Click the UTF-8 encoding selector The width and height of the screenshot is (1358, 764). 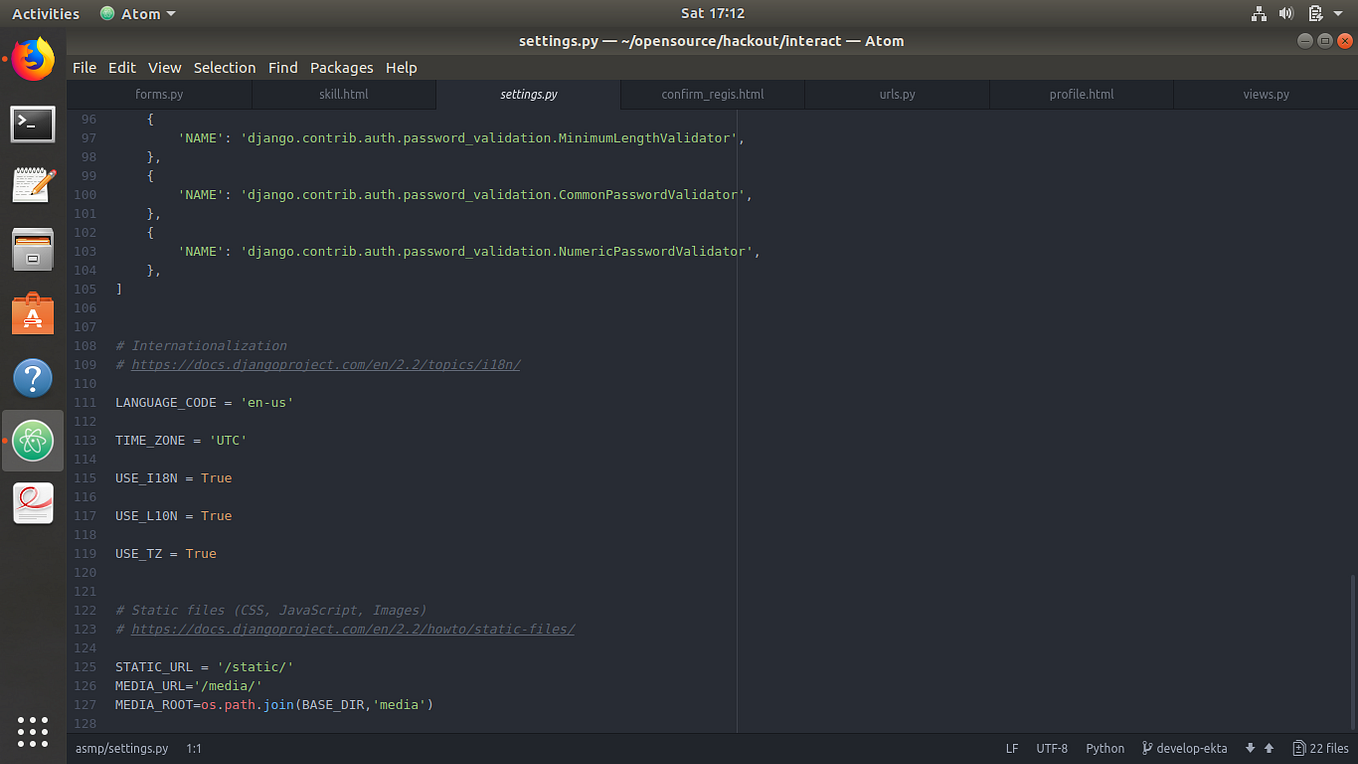coord(1052,748)
